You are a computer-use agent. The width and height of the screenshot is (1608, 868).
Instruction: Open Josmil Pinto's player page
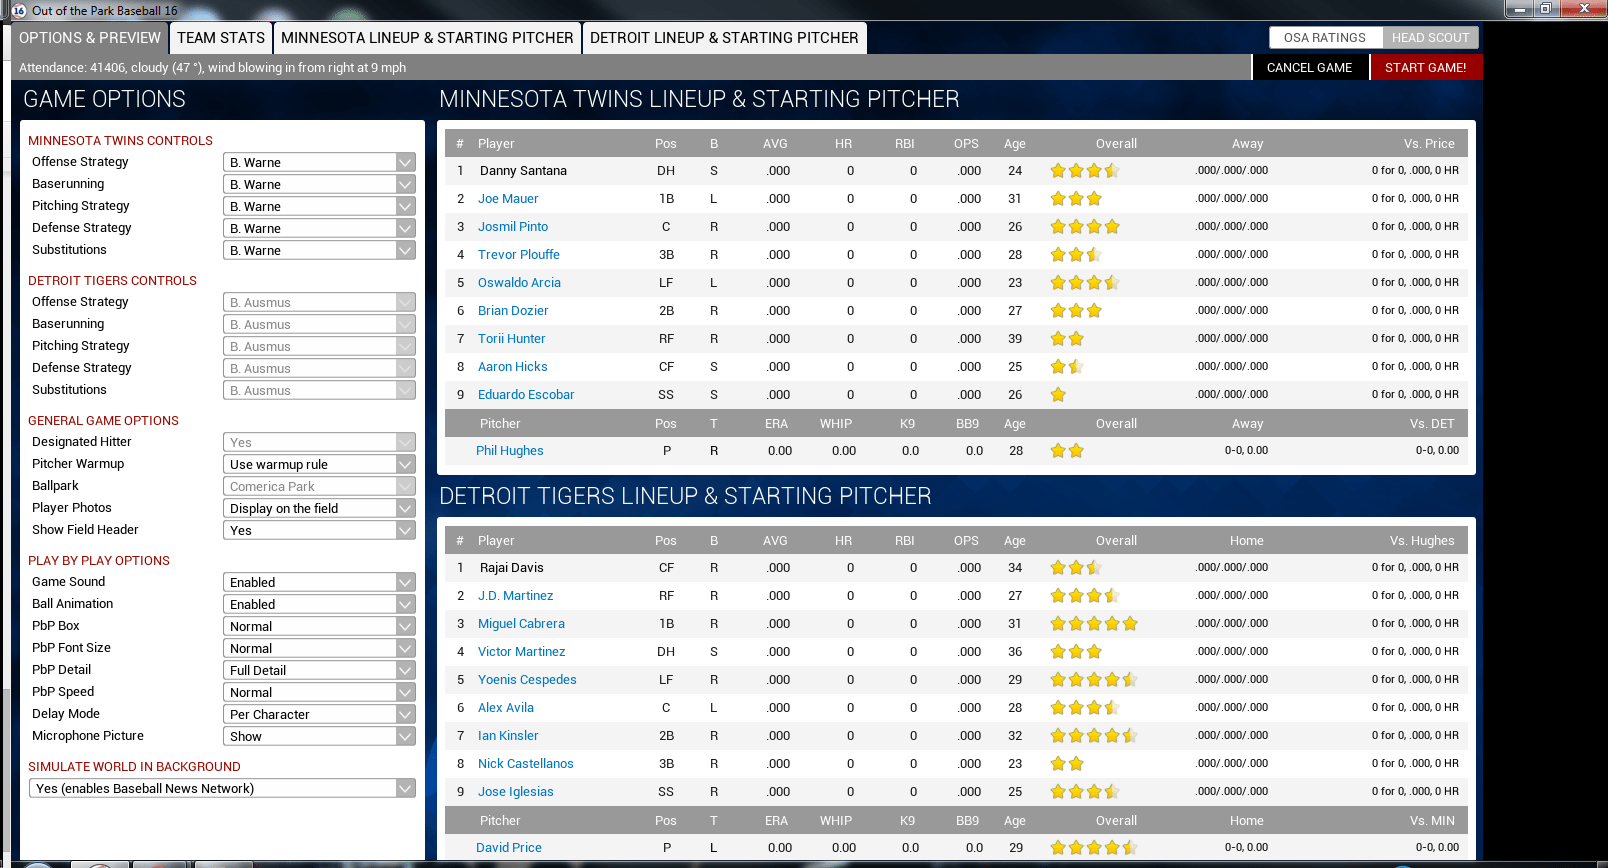pos(513,227)
